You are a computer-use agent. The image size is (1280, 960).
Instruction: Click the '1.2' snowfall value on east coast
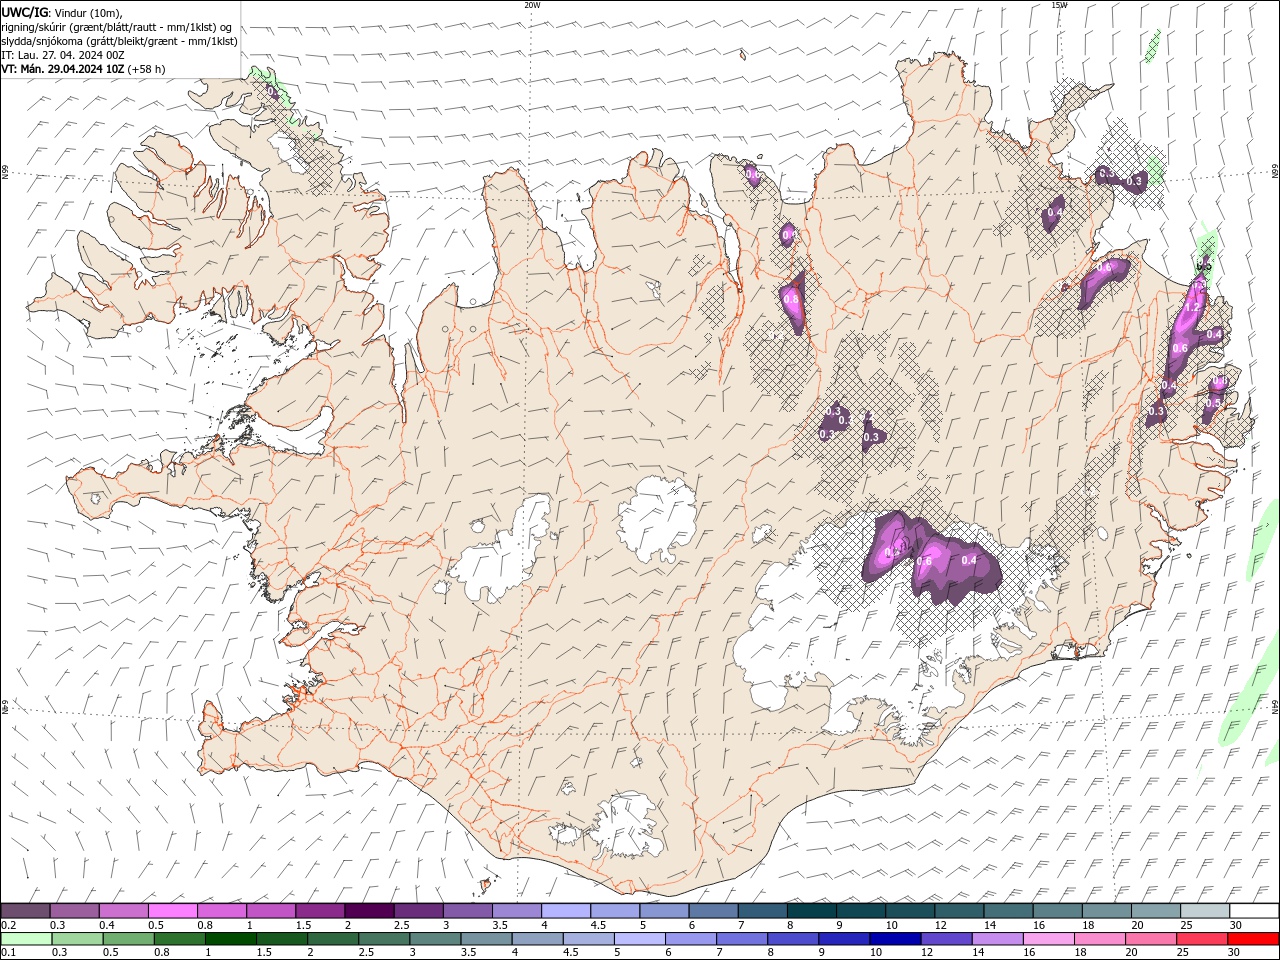click(1192, 309)
